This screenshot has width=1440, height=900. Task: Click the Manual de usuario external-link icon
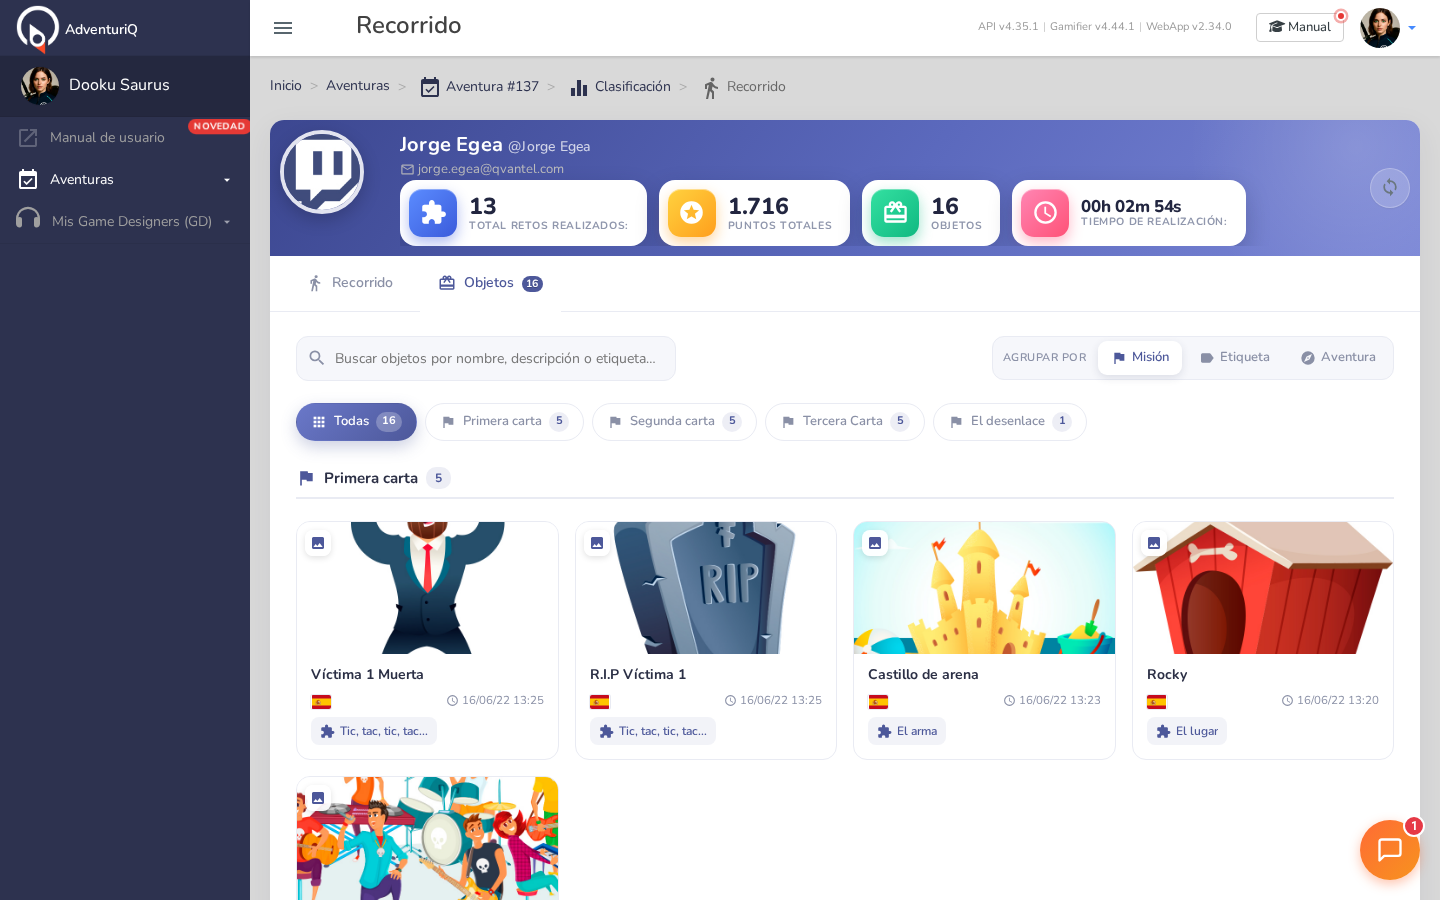(28, 138)
